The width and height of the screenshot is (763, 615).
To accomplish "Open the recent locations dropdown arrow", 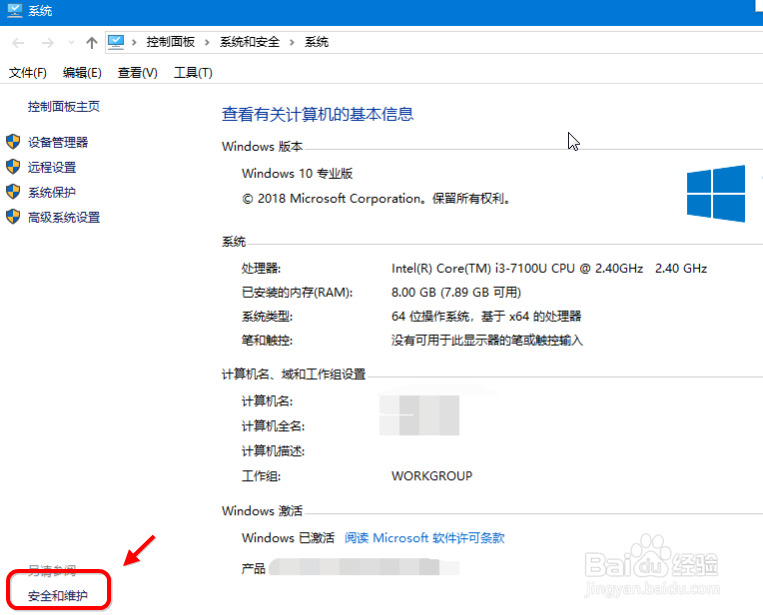I will (71, 43).
